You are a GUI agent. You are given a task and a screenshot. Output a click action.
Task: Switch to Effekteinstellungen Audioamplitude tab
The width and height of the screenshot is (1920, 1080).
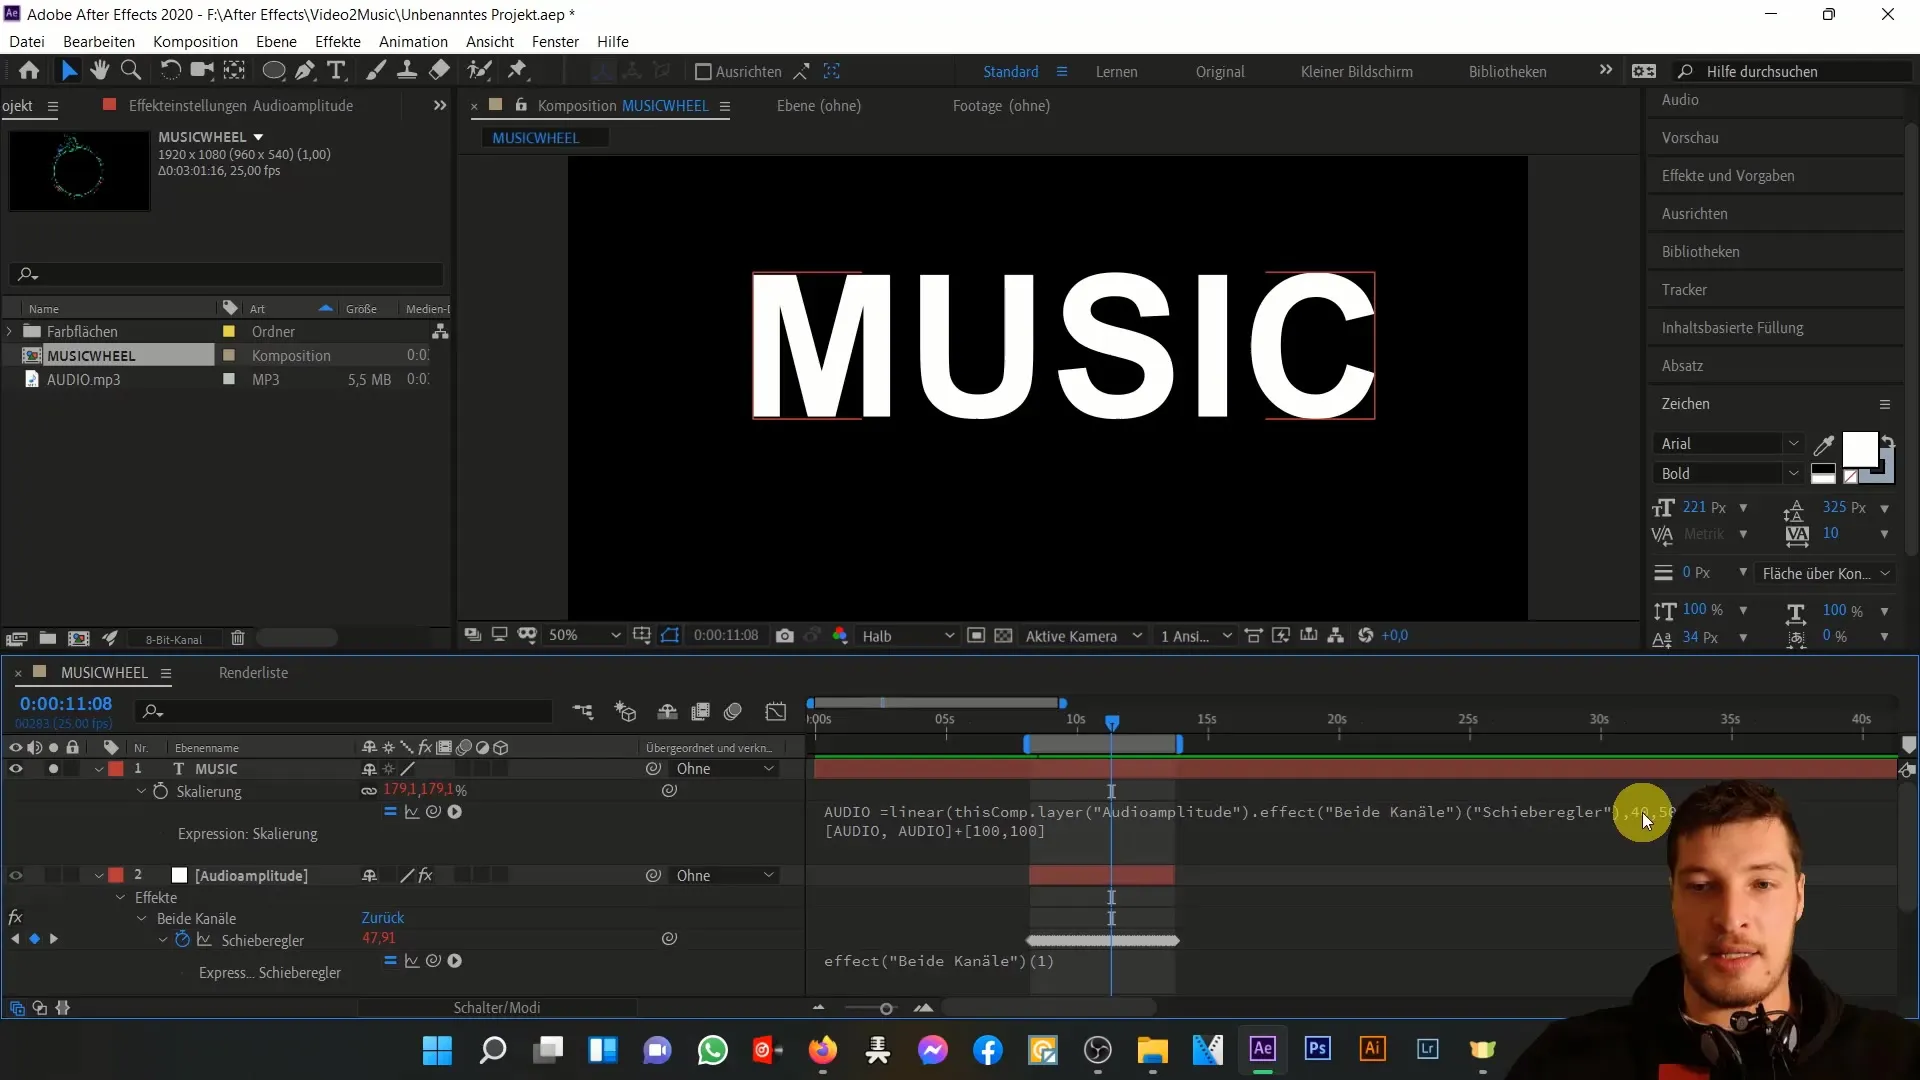point(240,106)
